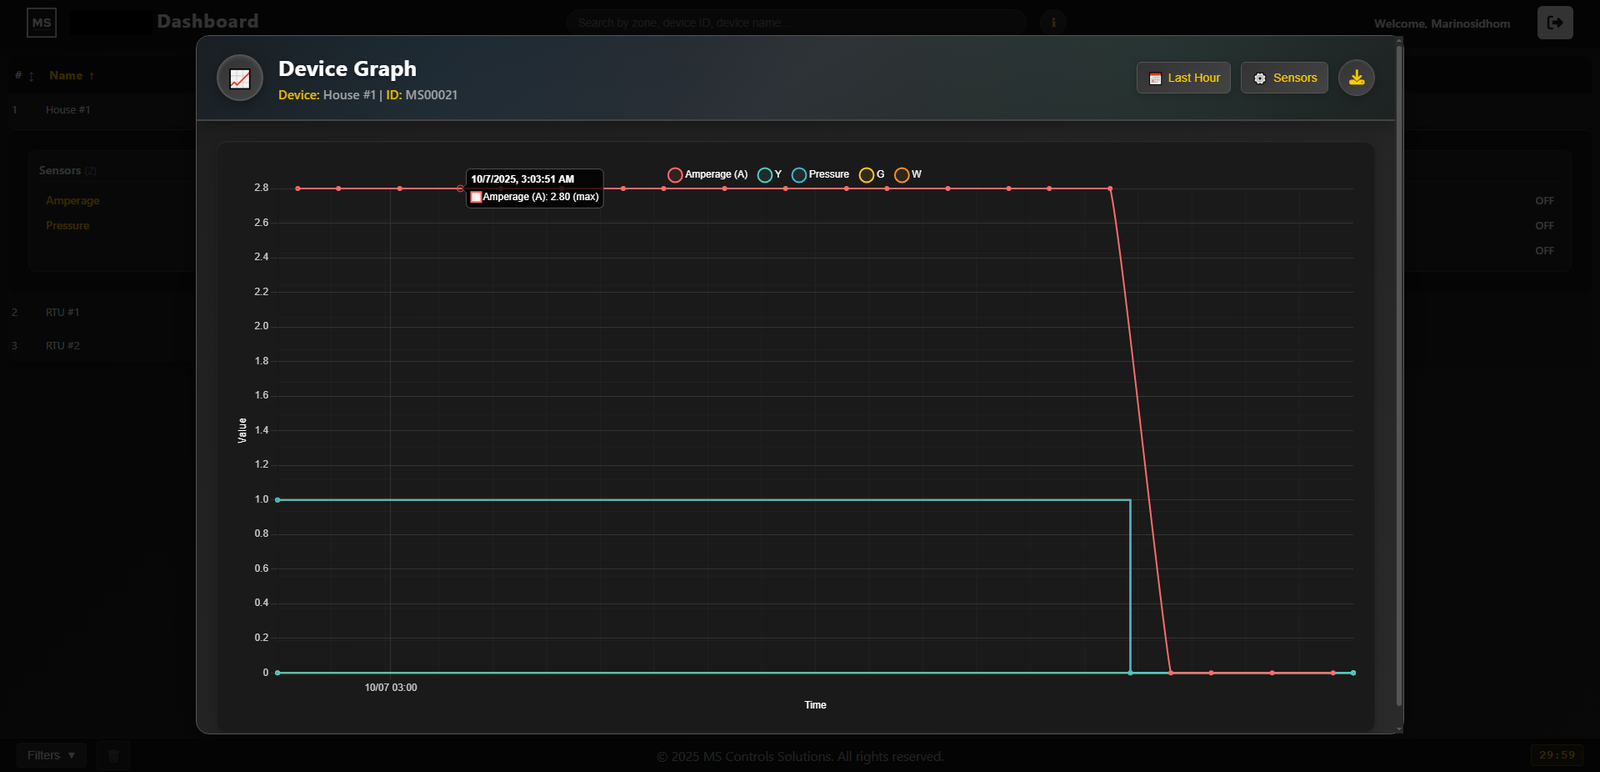Select the House #1 row
Viewport: 1600px width, 772px height.
pos(68,110)
